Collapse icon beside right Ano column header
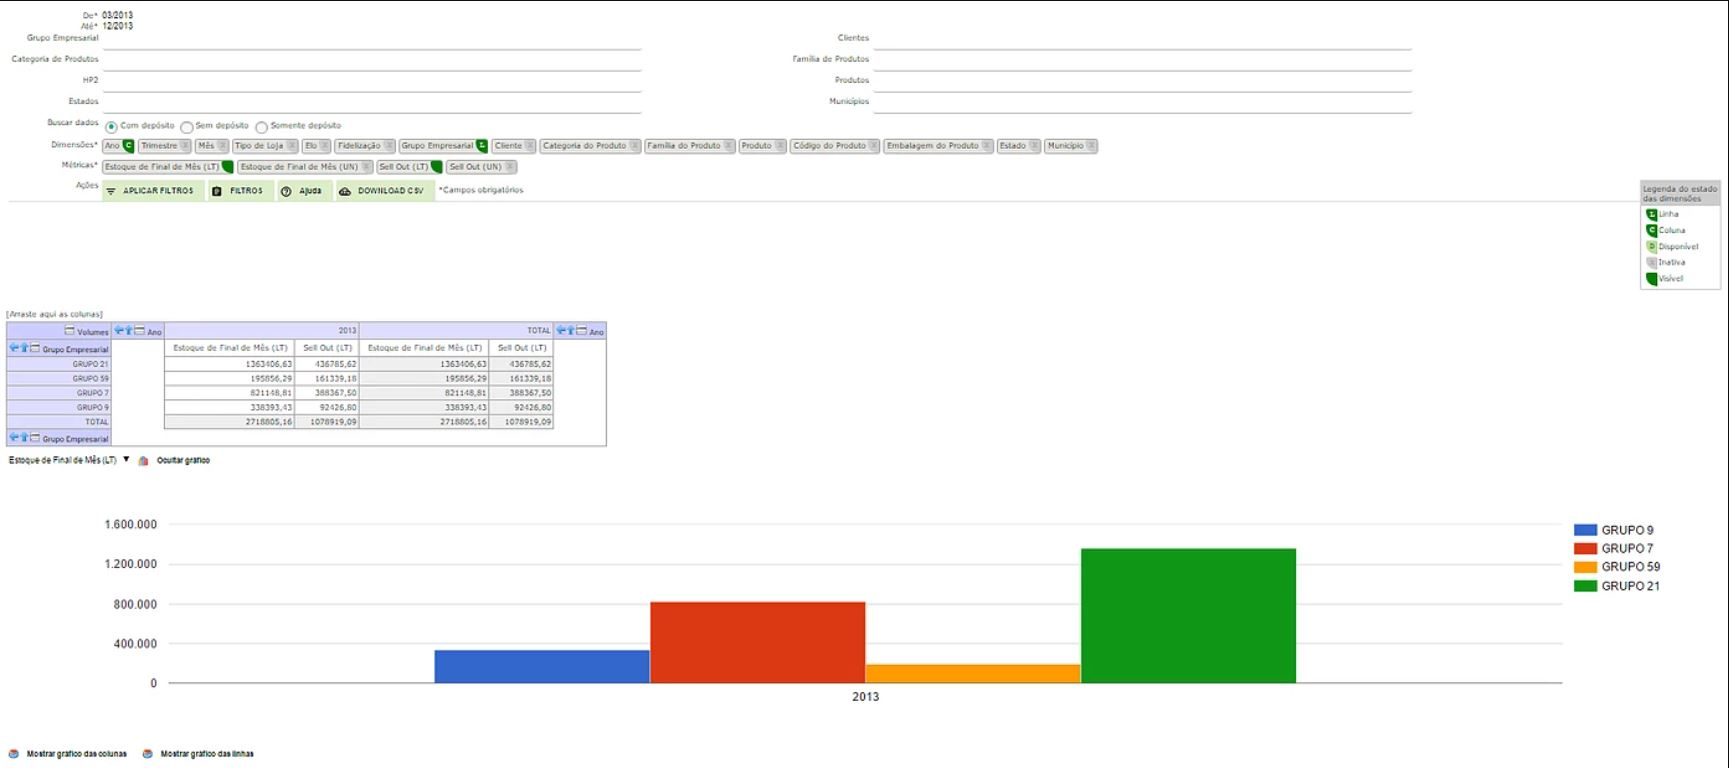Screen dimensions: 1729x768 pyautogui.click(x=582, y=330)
